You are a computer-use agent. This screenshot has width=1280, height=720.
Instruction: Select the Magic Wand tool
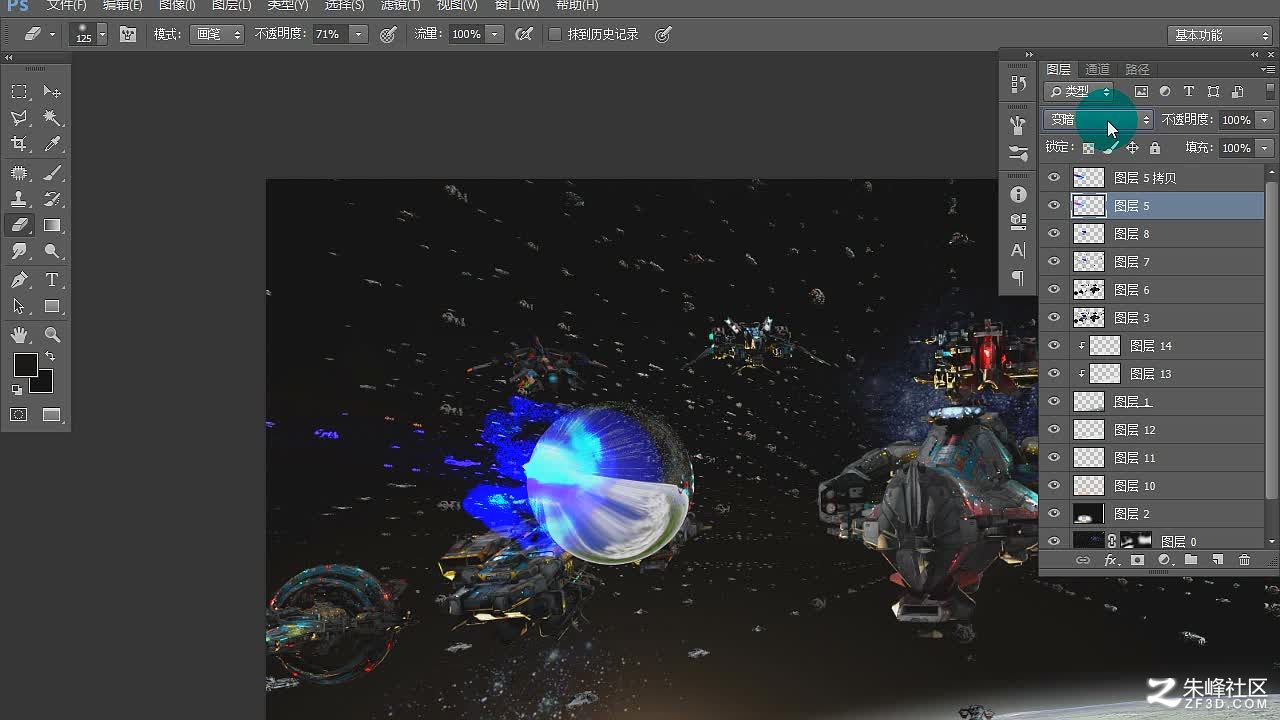click(52, 118)
